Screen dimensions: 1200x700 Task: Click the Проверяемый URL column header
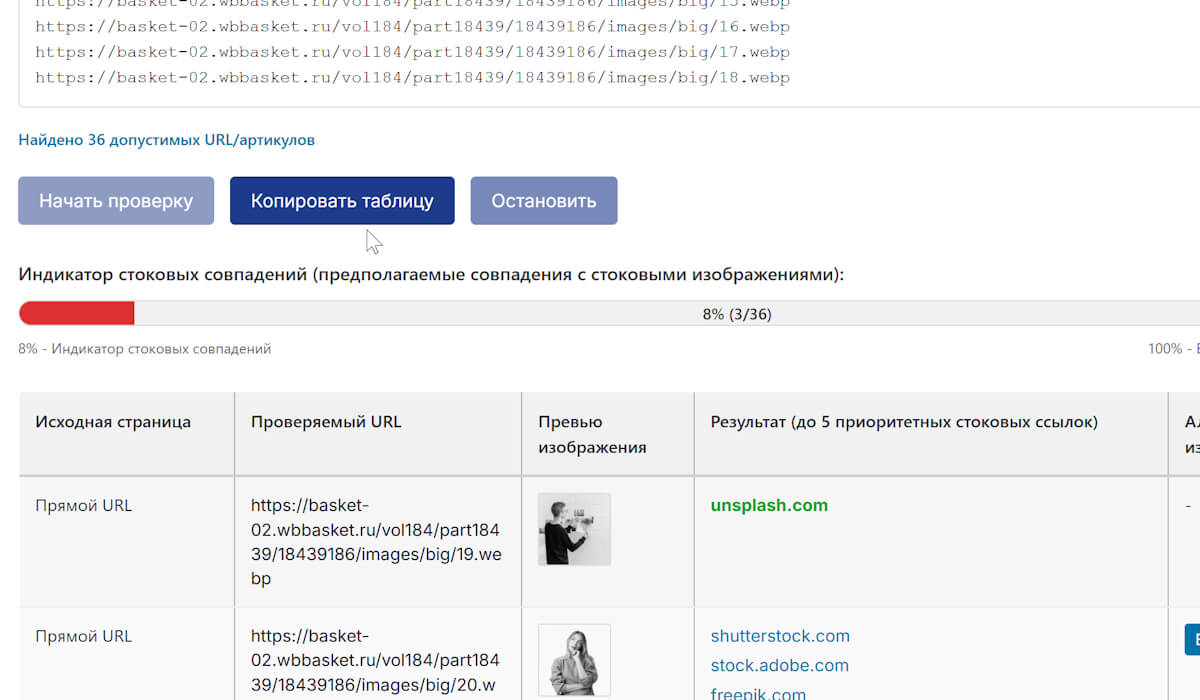click(x=326, y=422)
